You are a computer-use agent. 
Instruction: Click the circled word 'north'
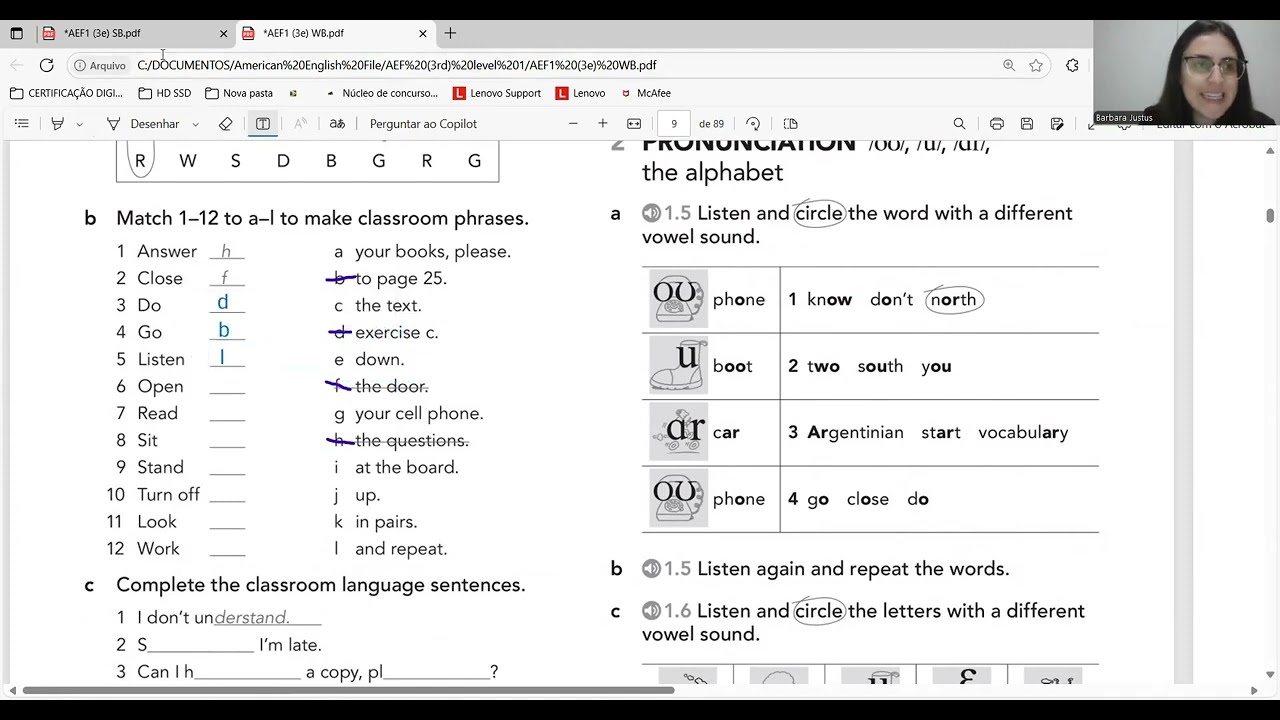954,299
